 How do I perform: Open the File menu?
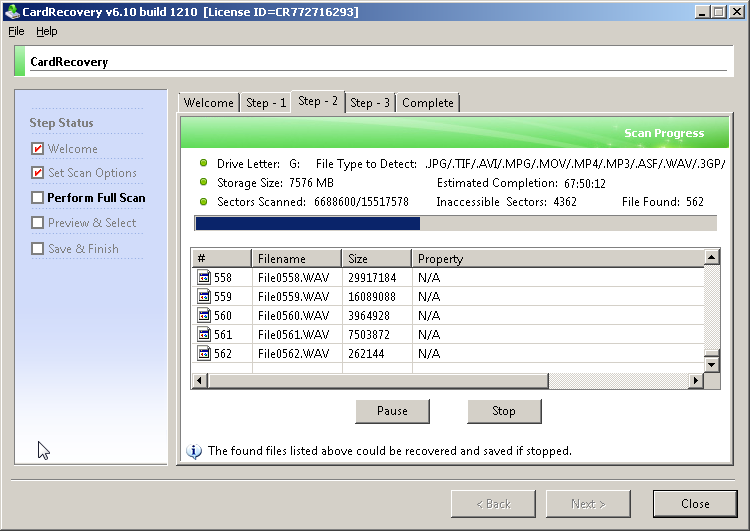[x=16, y=31]
